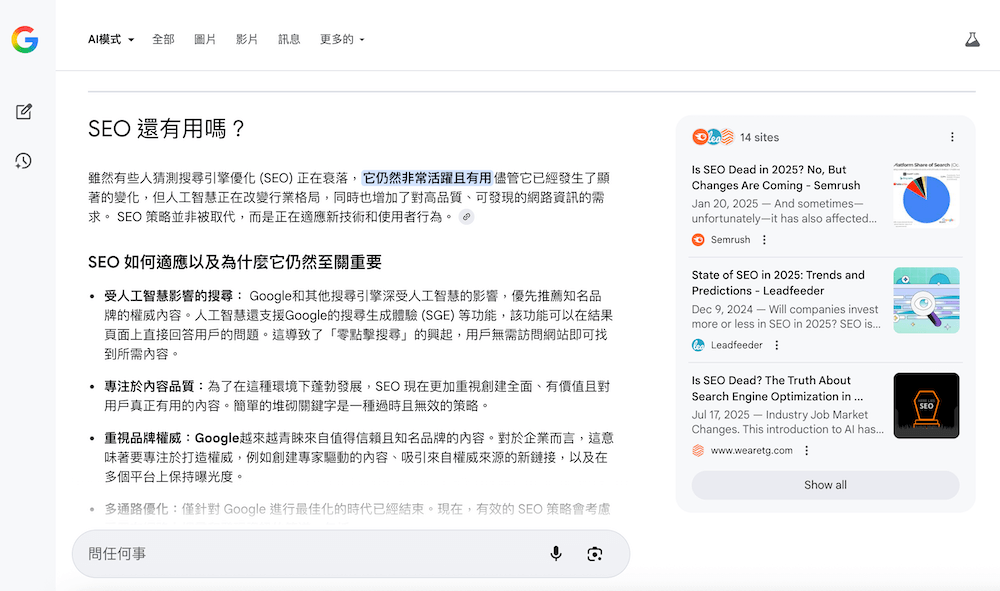This screenshot has height=591, width=1000.
Task: Open the magnifier thumbnail for Leadfeeder
Action: pos(926,300)
